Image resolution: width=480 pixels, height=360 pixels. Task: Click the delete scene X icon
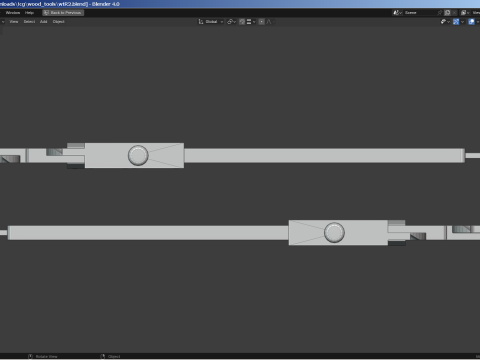[454, 13]
